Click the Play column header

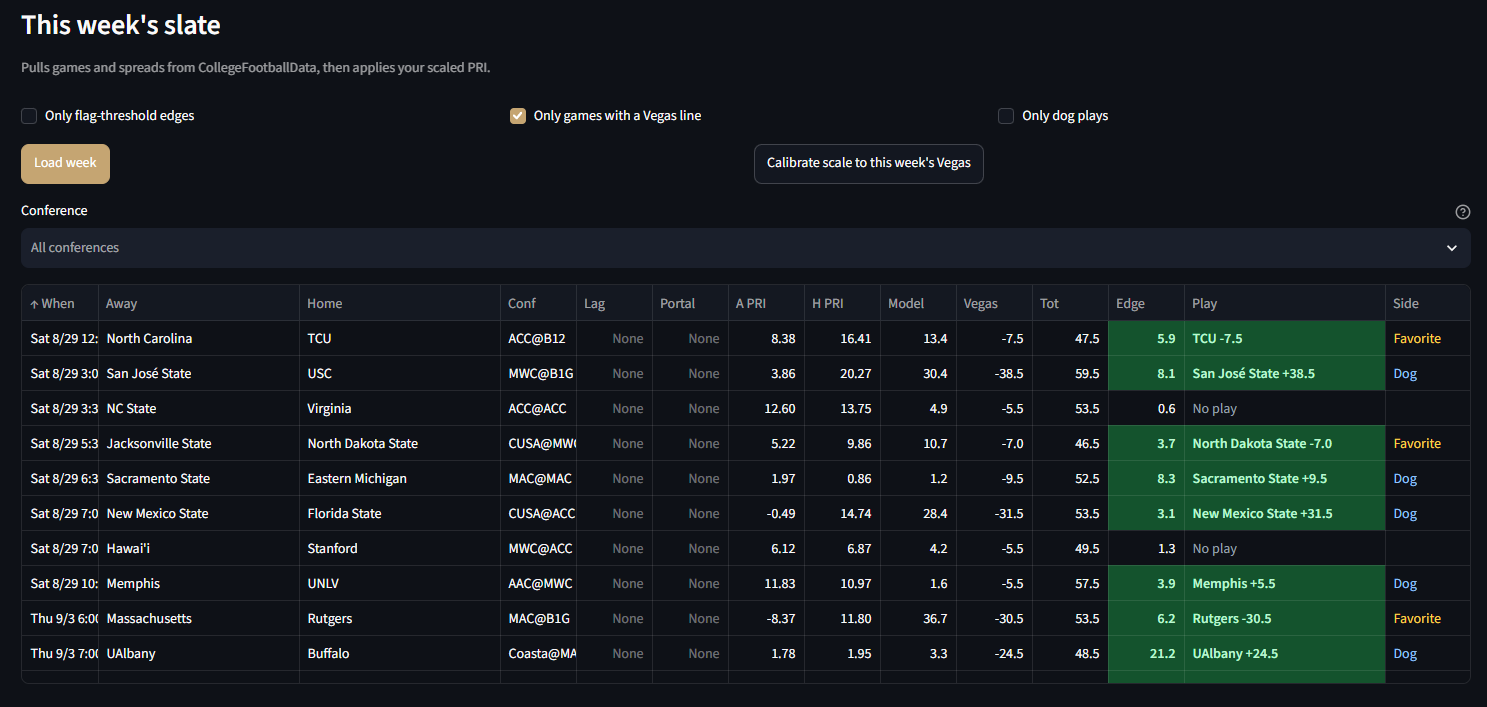tap(1285, 304)
